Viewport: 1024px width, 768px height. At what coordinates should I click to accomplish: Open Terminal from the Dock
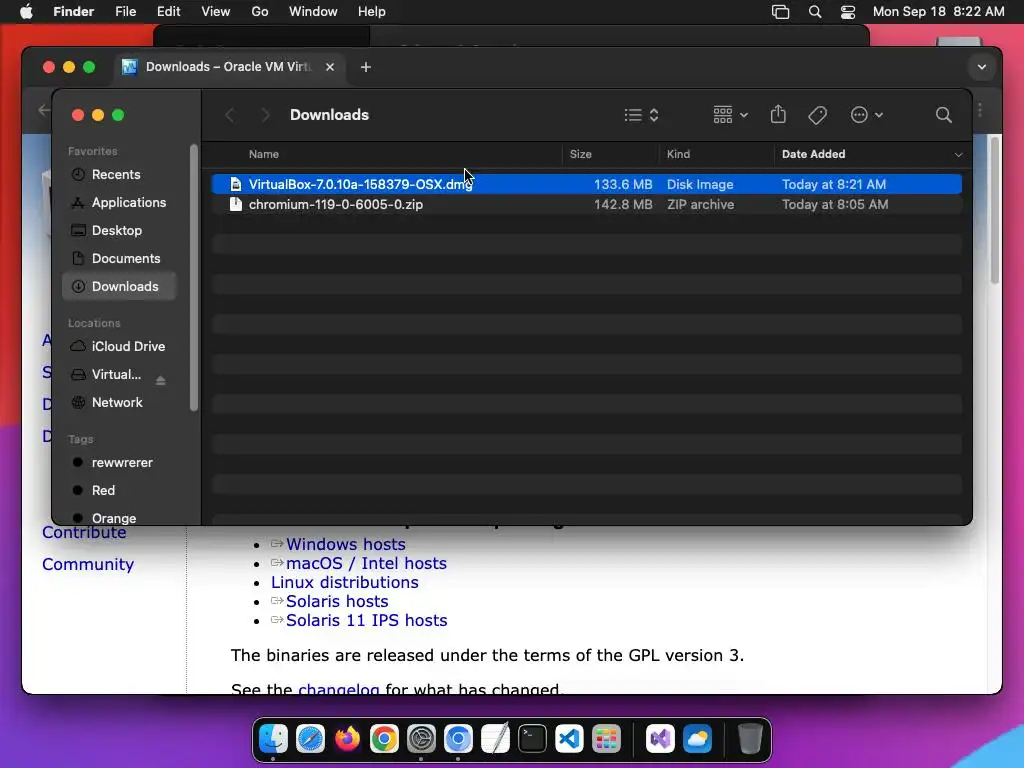pyautogui.click(x=532, y=739)
